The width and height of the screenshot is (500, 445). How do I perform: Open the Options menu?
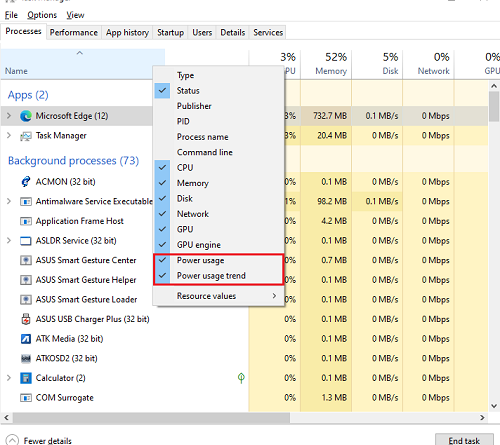(x=42, y=15)
